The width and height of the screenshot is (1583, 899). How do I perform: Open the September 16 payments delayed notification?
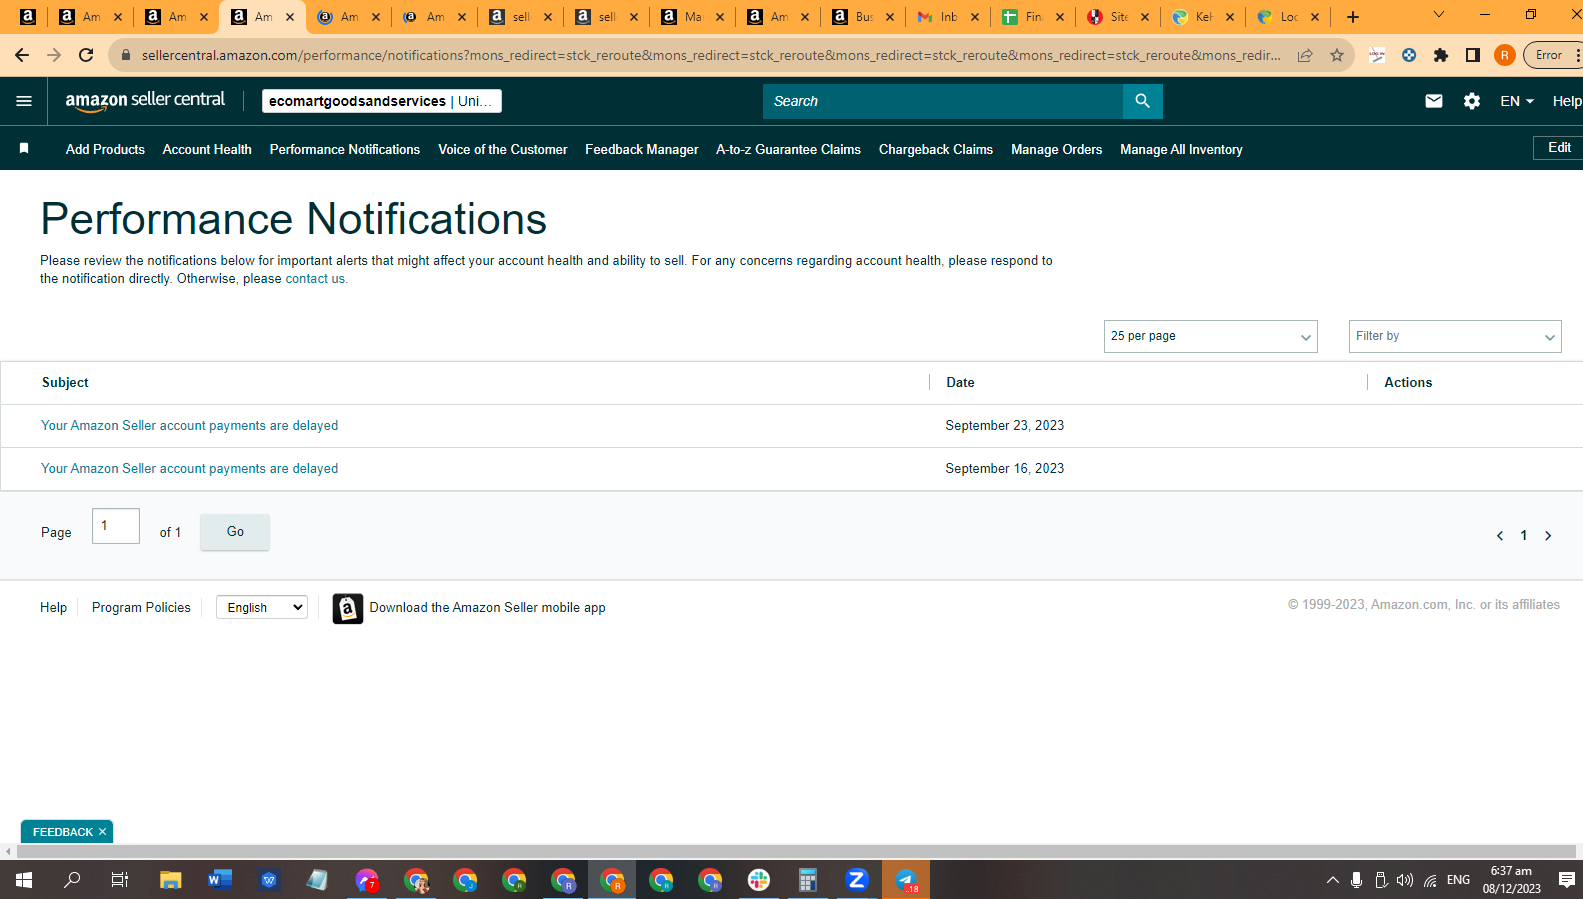click(x=189, y=469)
